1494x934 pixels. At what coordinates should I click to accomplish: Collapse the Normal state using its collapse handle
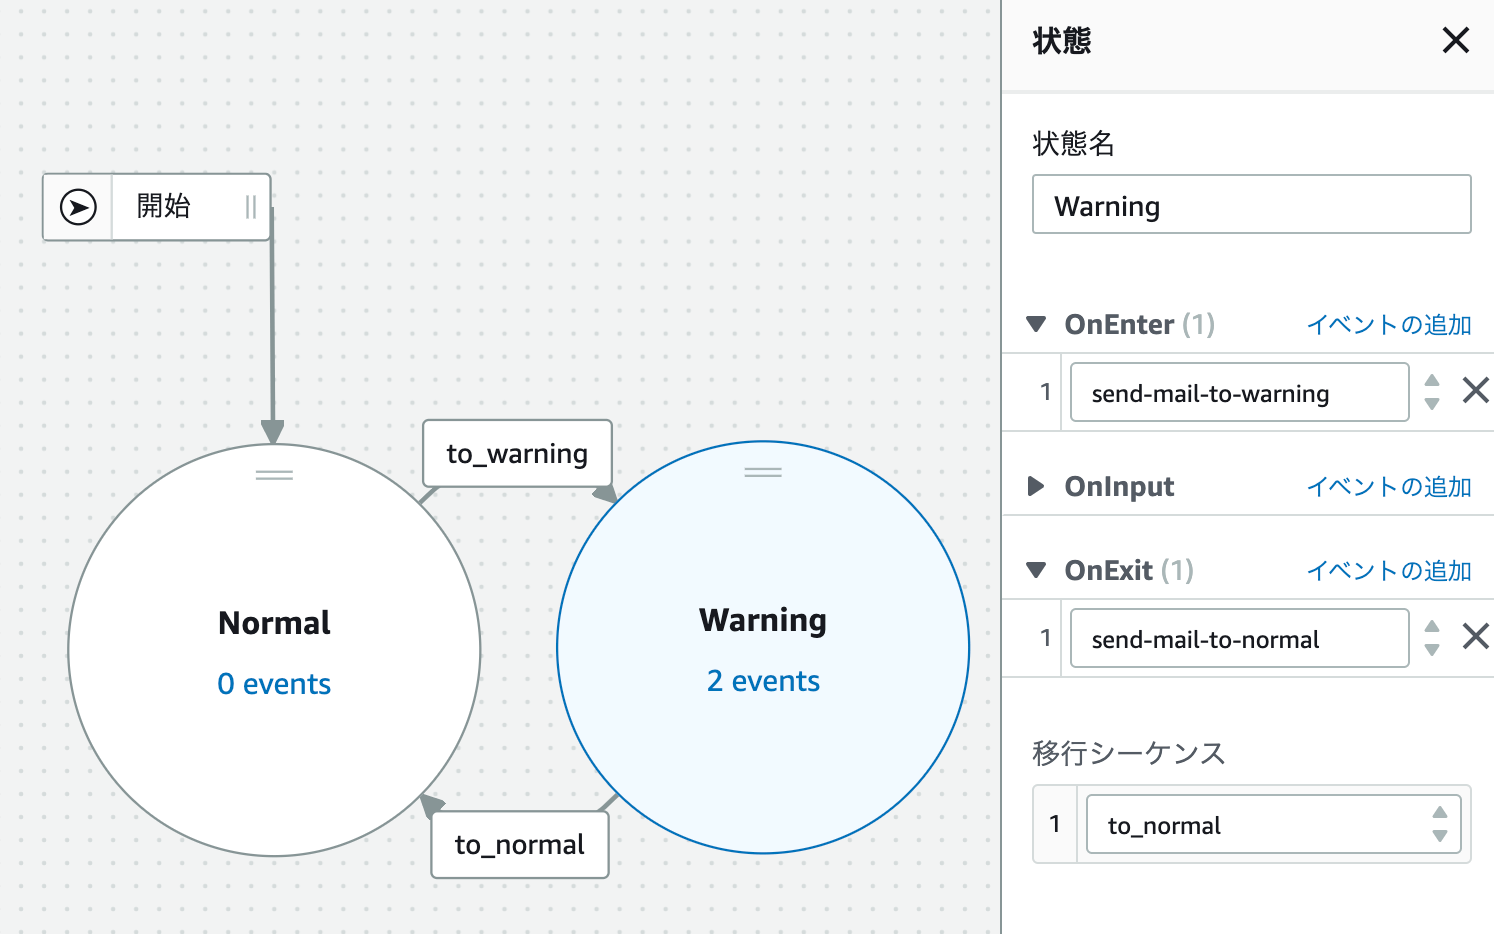(x=274, y=477)
